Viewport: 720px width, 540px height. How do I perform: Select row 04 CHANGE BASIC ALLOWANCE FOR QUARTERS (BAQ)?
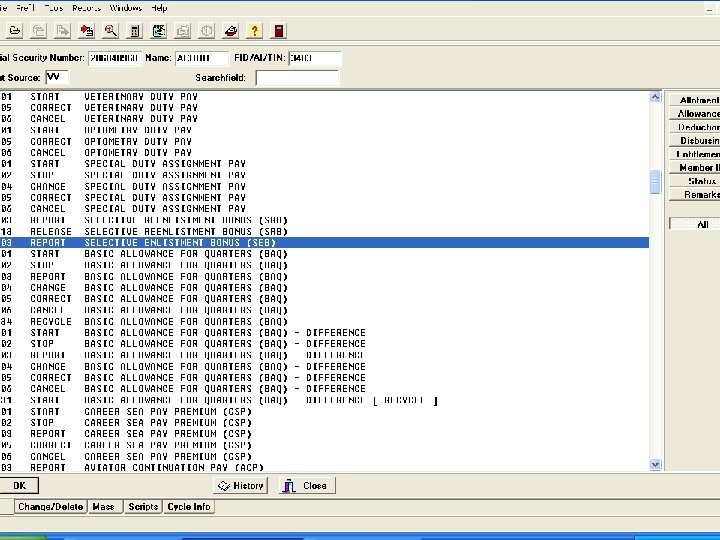[324, 287]
